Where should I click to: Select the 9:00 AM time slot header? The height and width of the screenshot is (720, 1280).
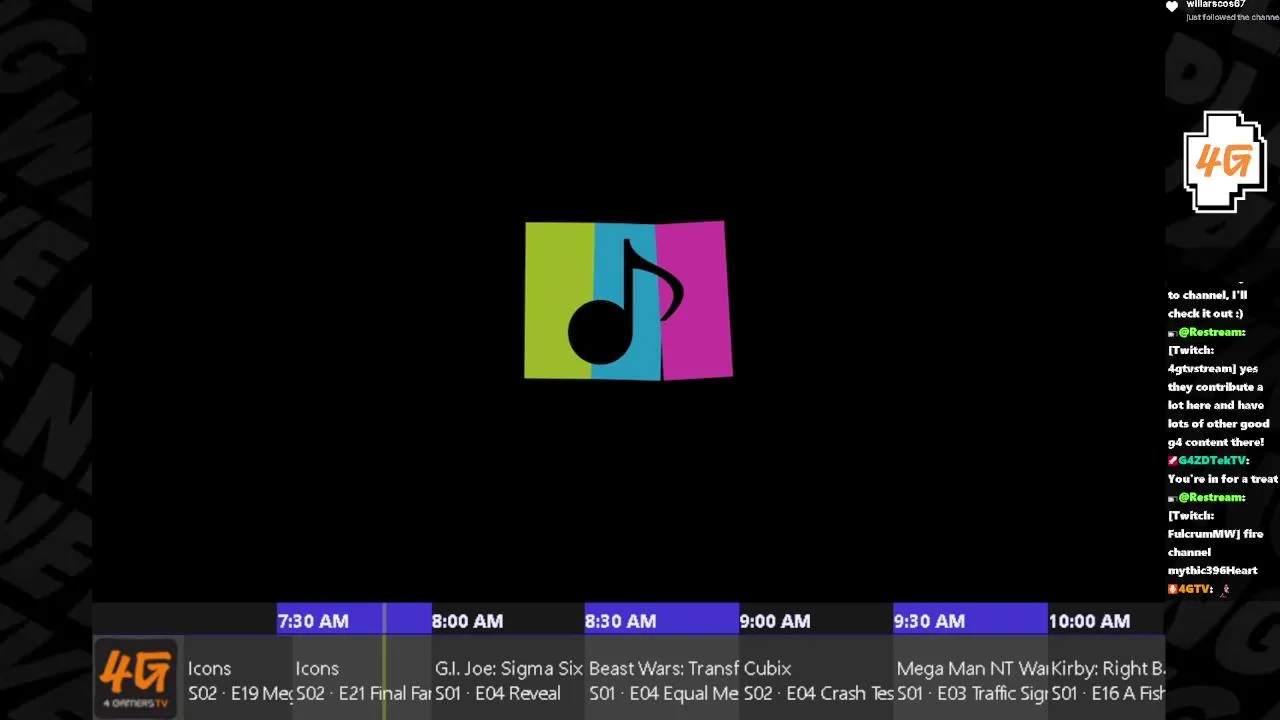[816, 621]
